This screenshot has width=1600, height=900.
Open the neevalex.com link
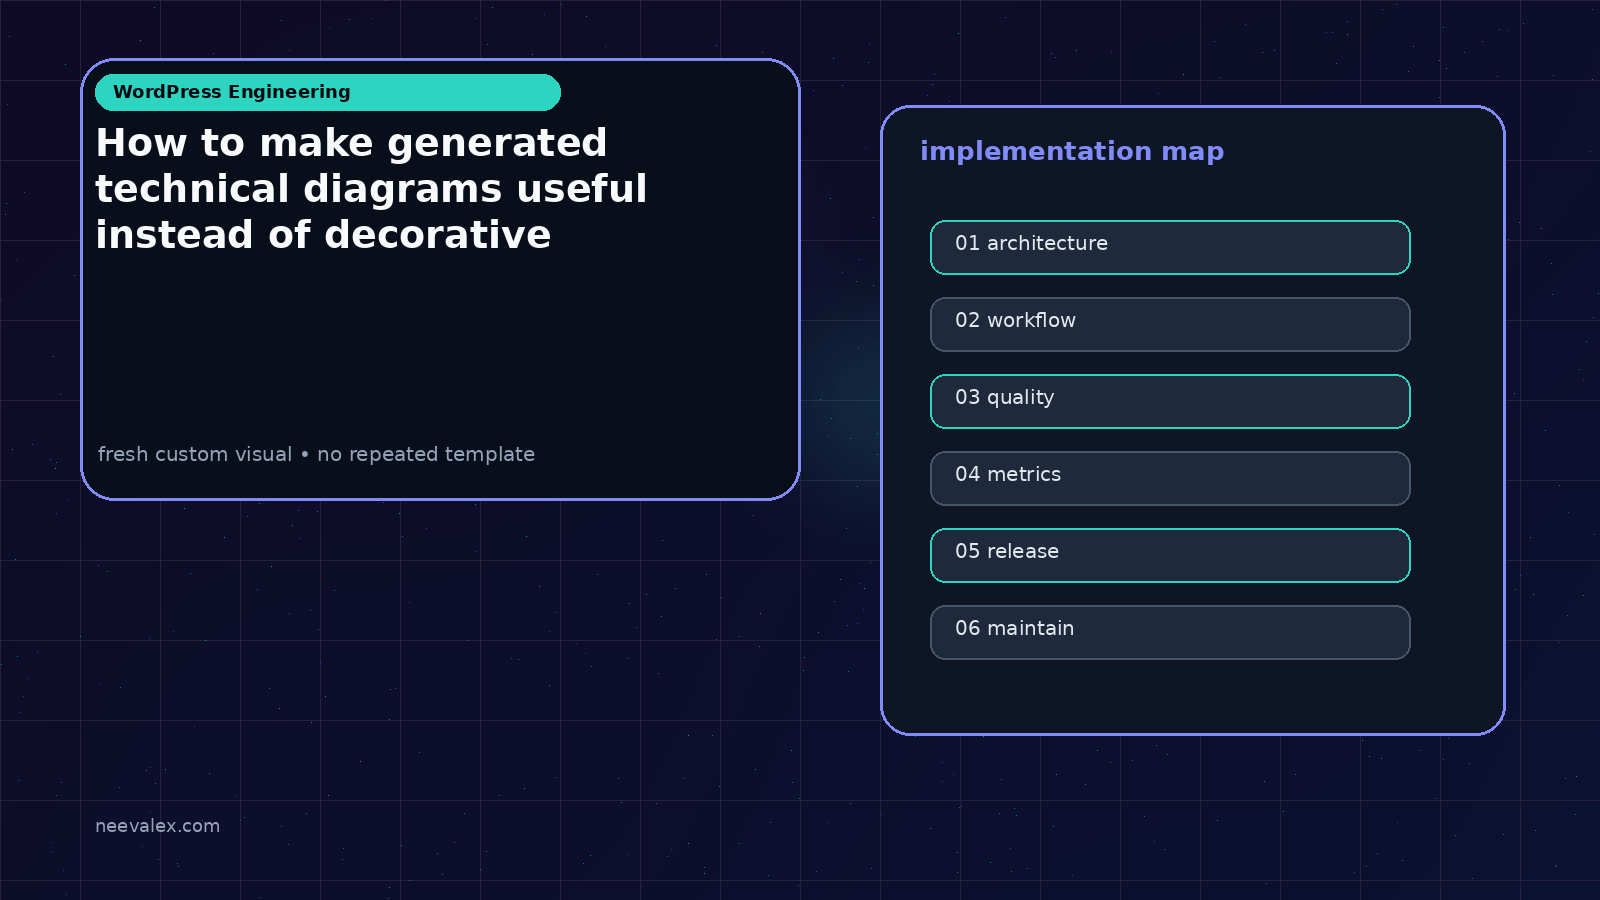point(157,826)
